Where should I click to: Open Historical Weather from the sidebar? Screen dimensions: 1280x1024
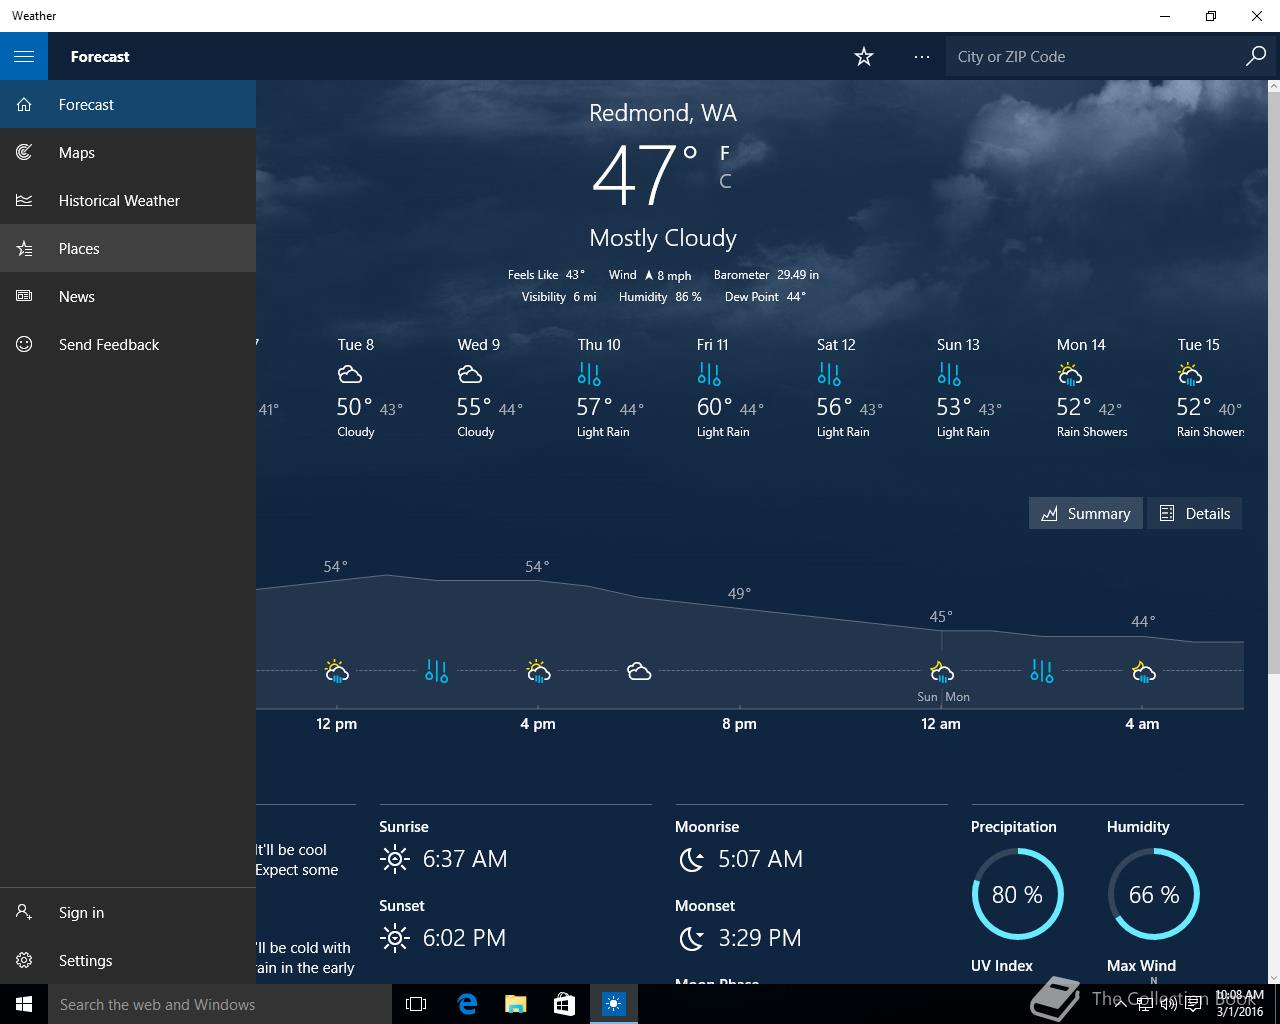128,200
